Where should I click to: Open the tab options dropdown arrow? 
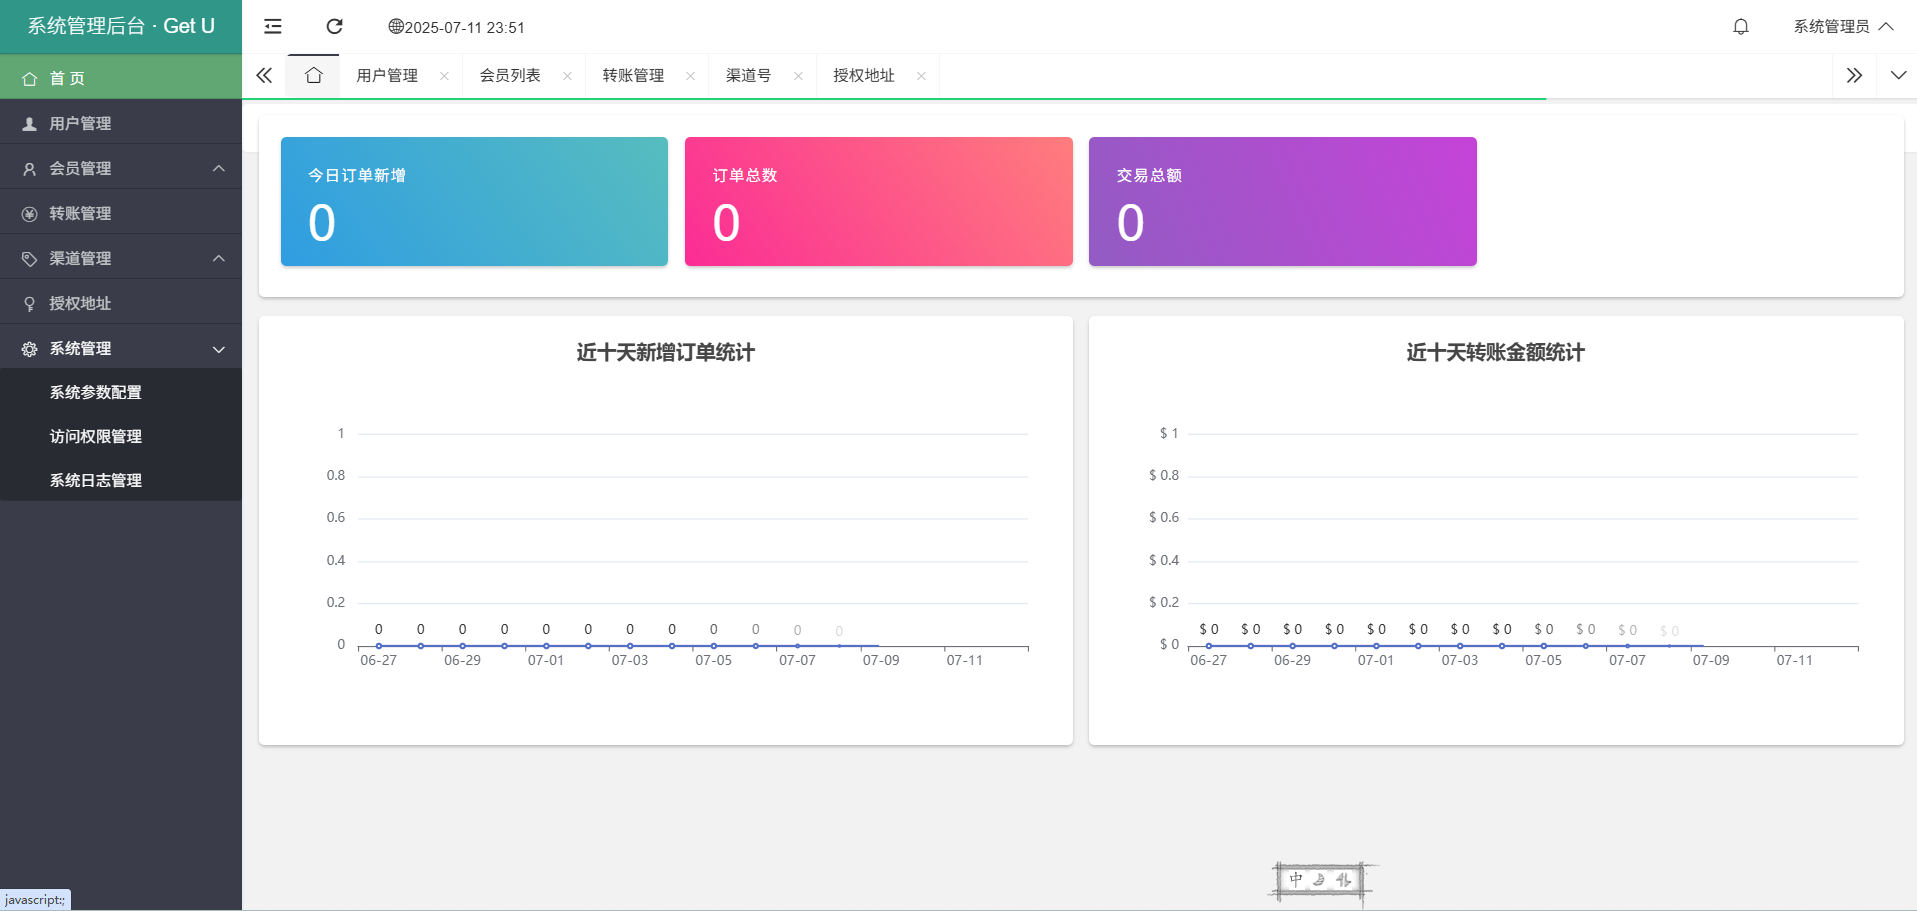[x=1898, y=76]
